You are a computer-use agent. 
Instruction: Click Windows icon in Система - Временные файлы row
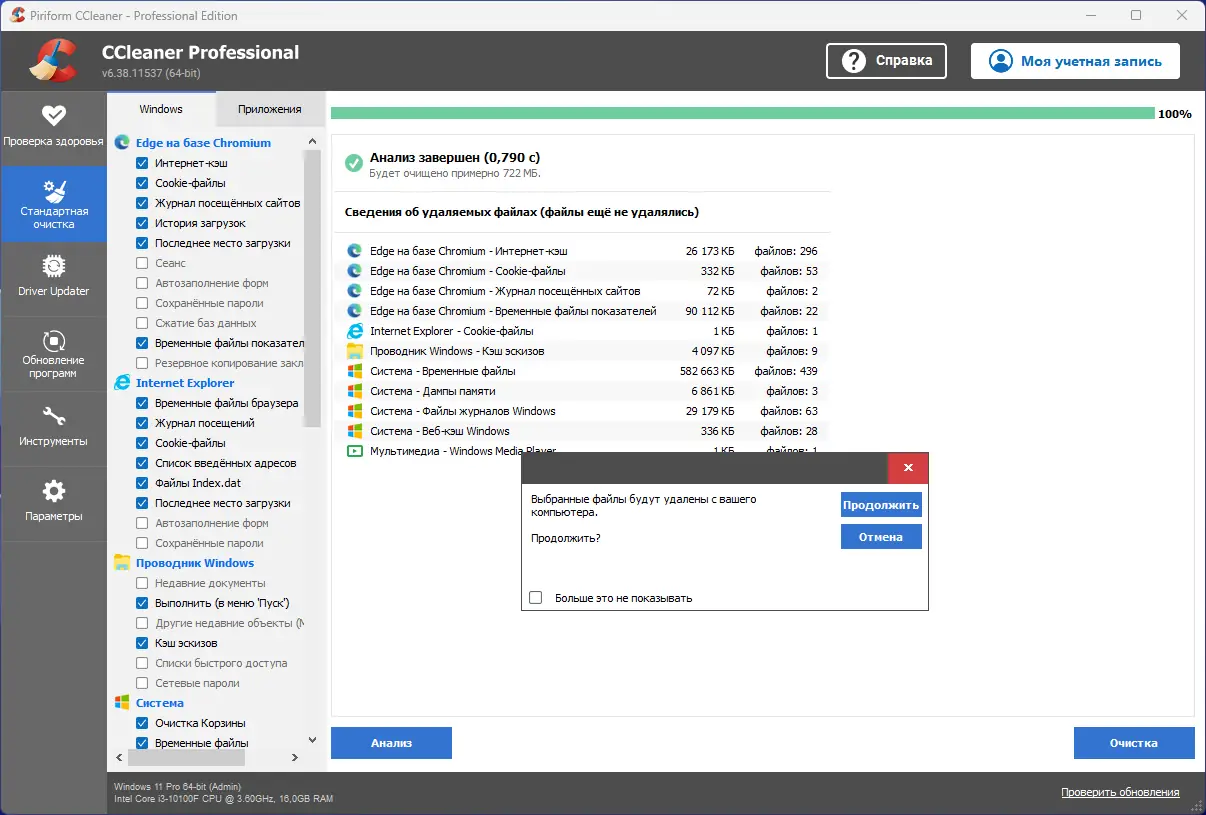point(354,371)
